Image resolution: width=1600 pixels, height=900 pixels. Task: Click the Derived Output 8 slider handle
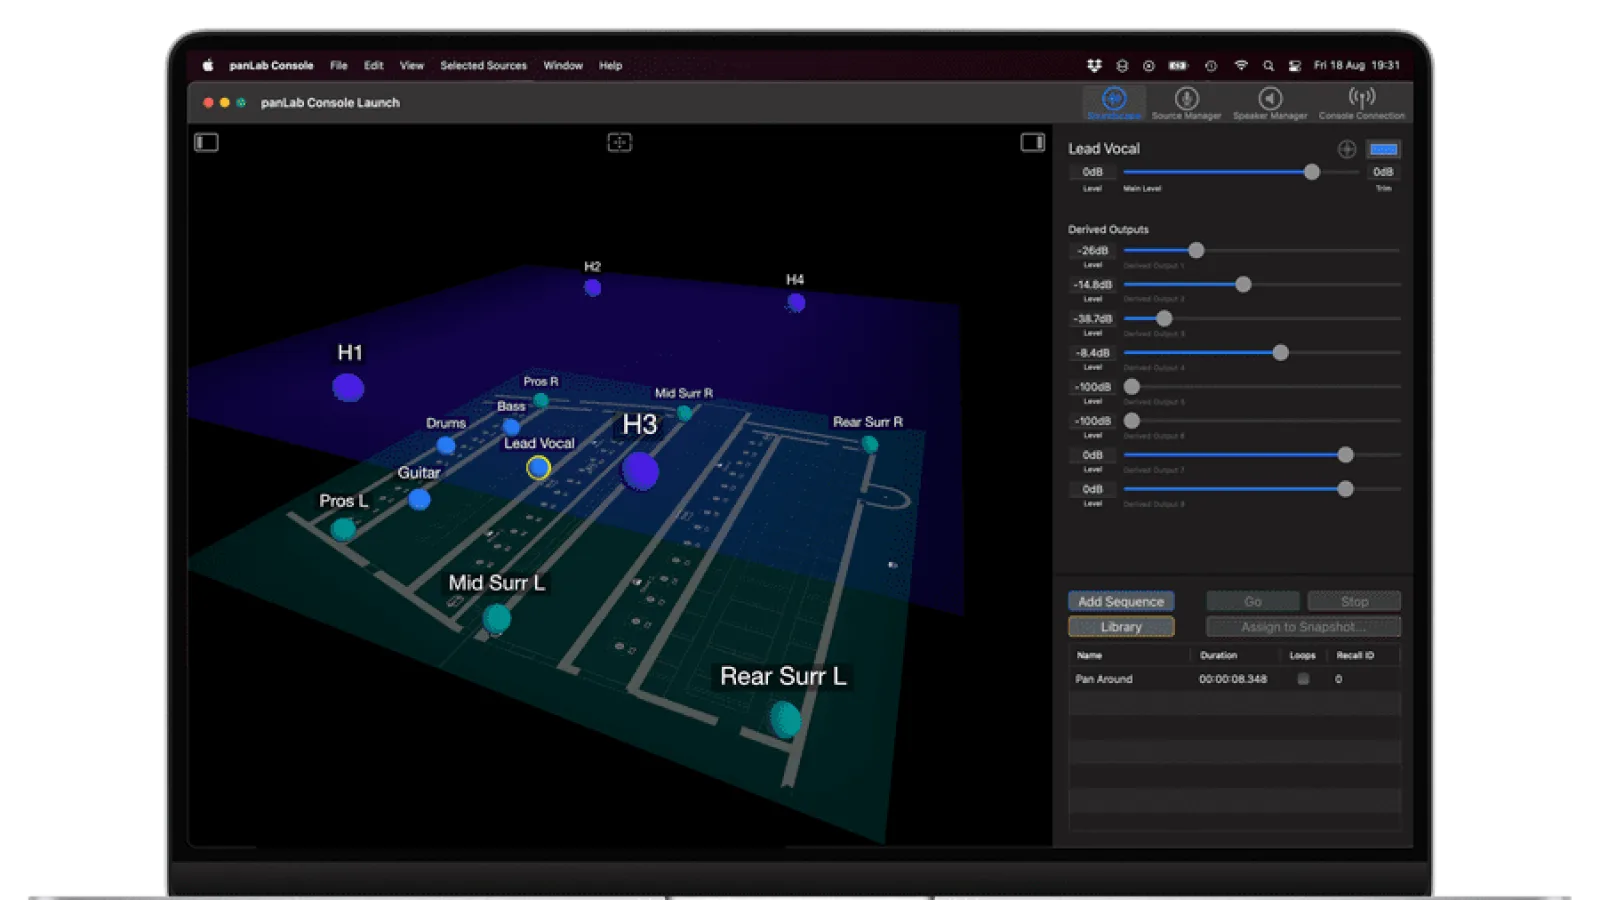1346,489
